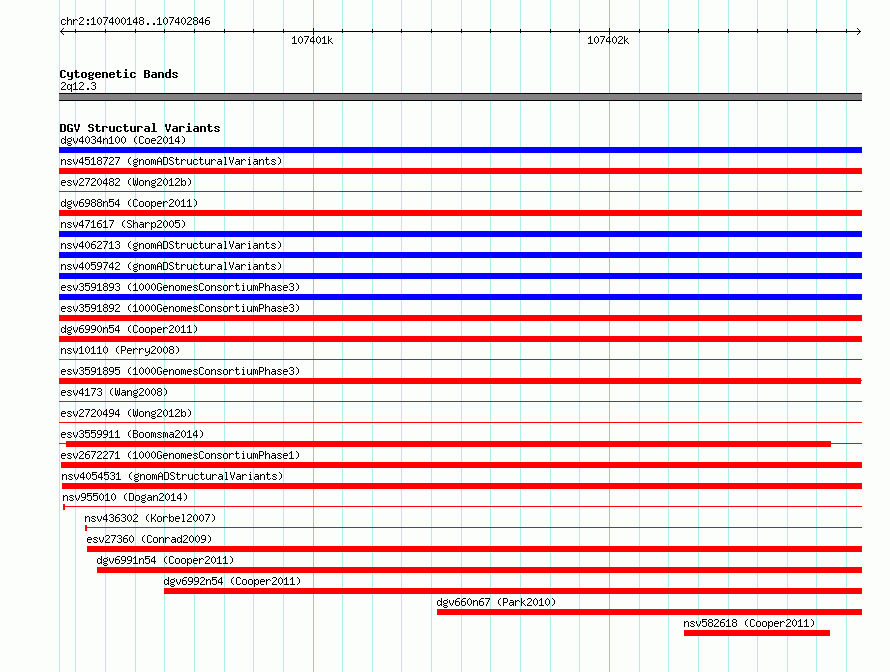Select the dgv6990n54 (Cooper2011) label
The image size is (890, 672).
[129, 329]
